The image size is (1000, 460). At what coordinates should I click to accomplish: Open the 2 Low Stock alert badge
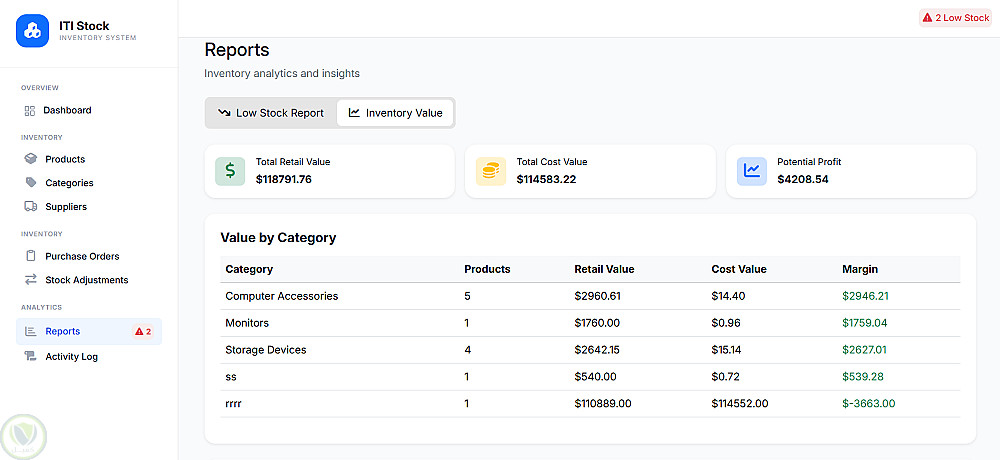click(956, 18)
